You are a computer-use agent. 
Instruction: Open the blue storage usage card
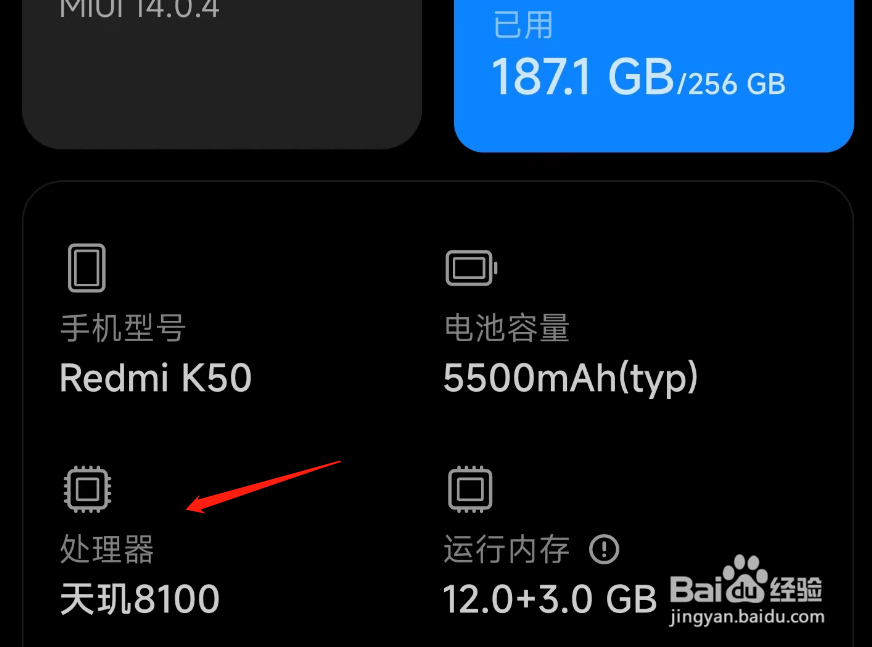coord(654,75)
